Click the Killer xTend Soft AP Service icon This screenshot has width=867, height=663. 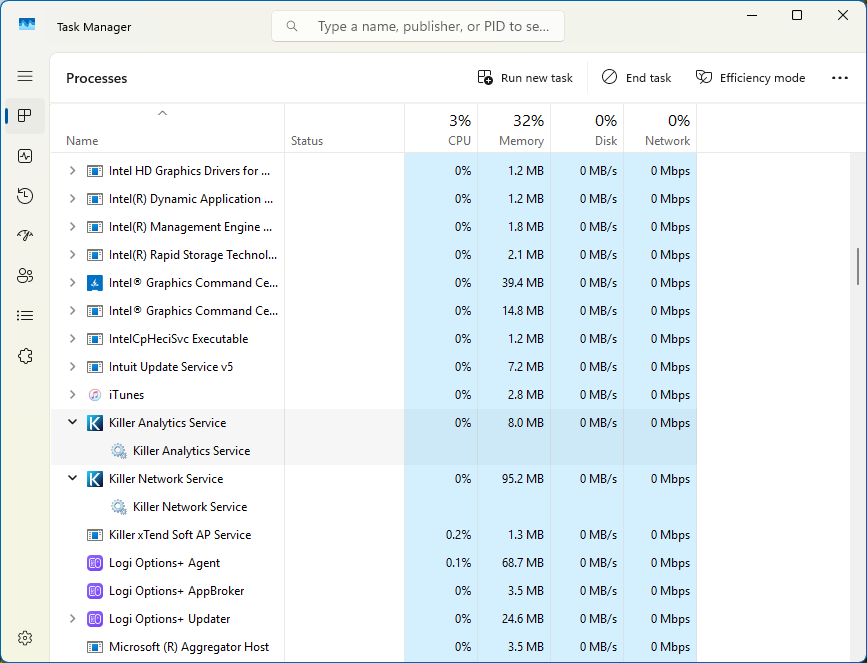coord(95,535)
